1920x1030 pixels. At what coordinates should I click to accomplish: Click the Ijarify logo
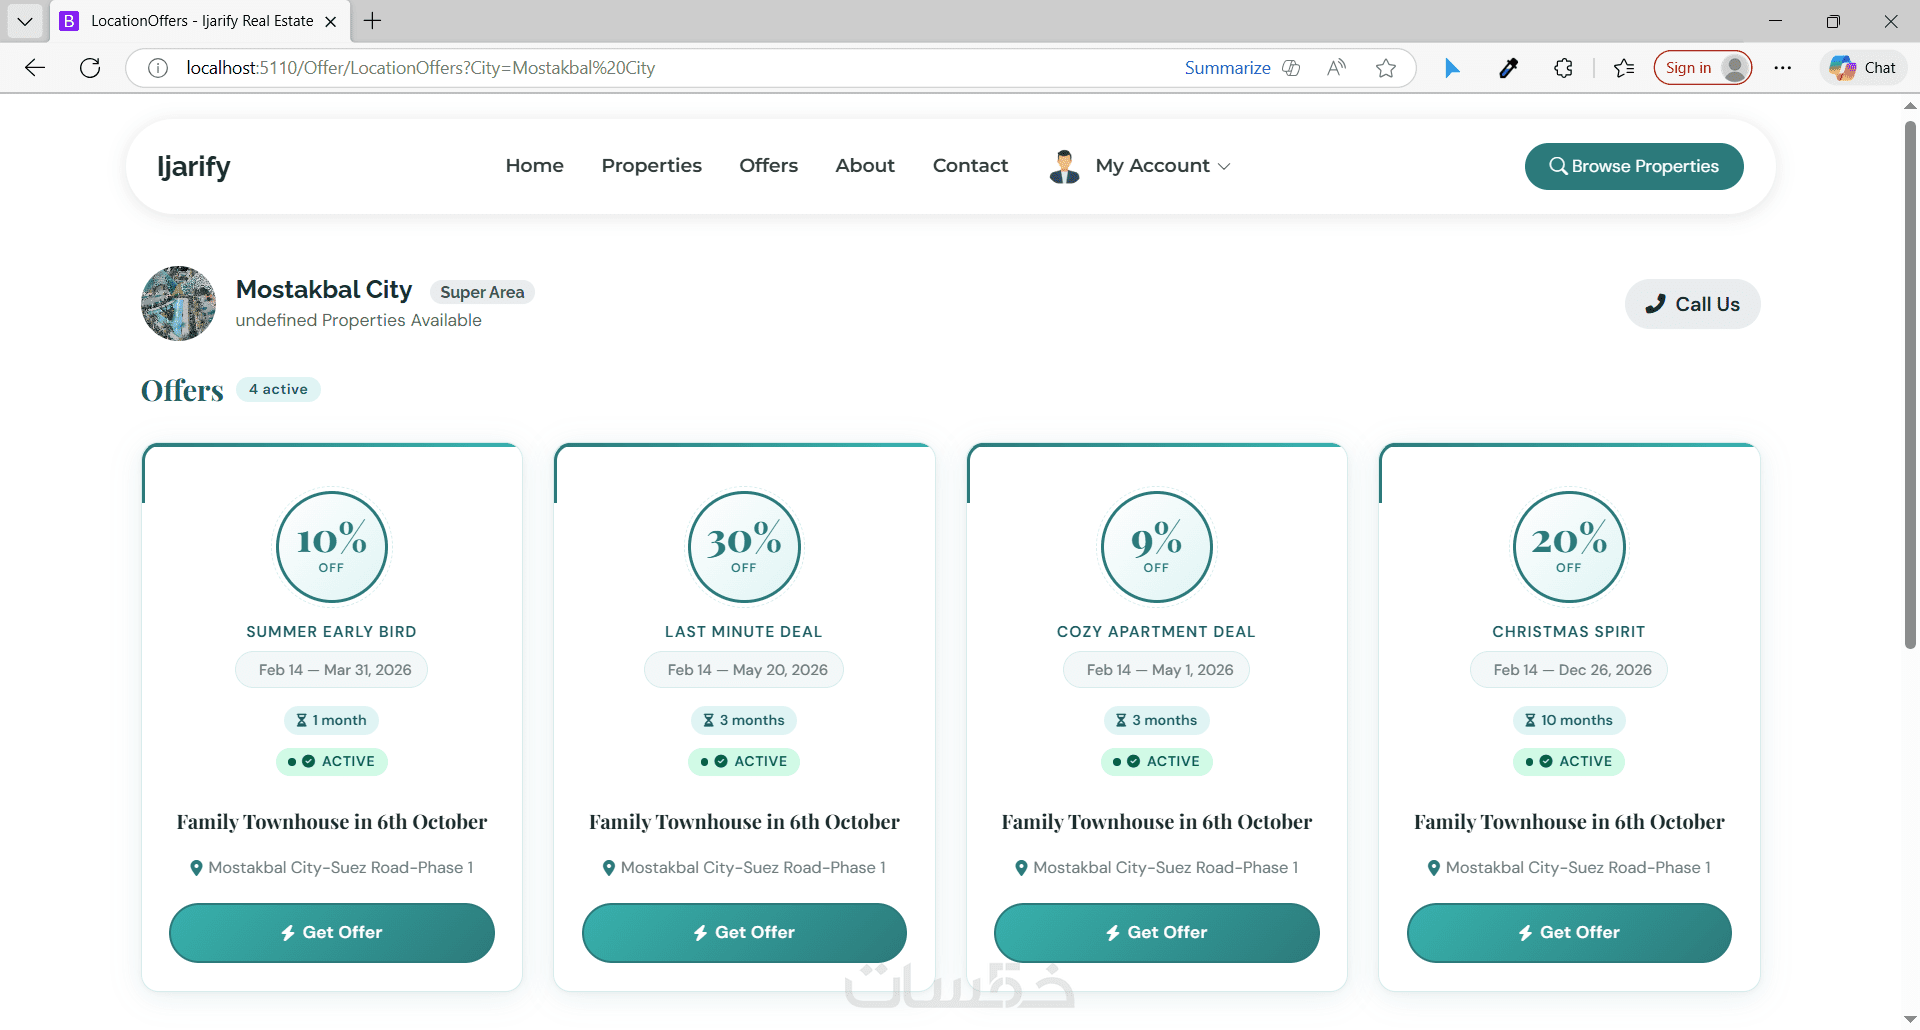194,166
